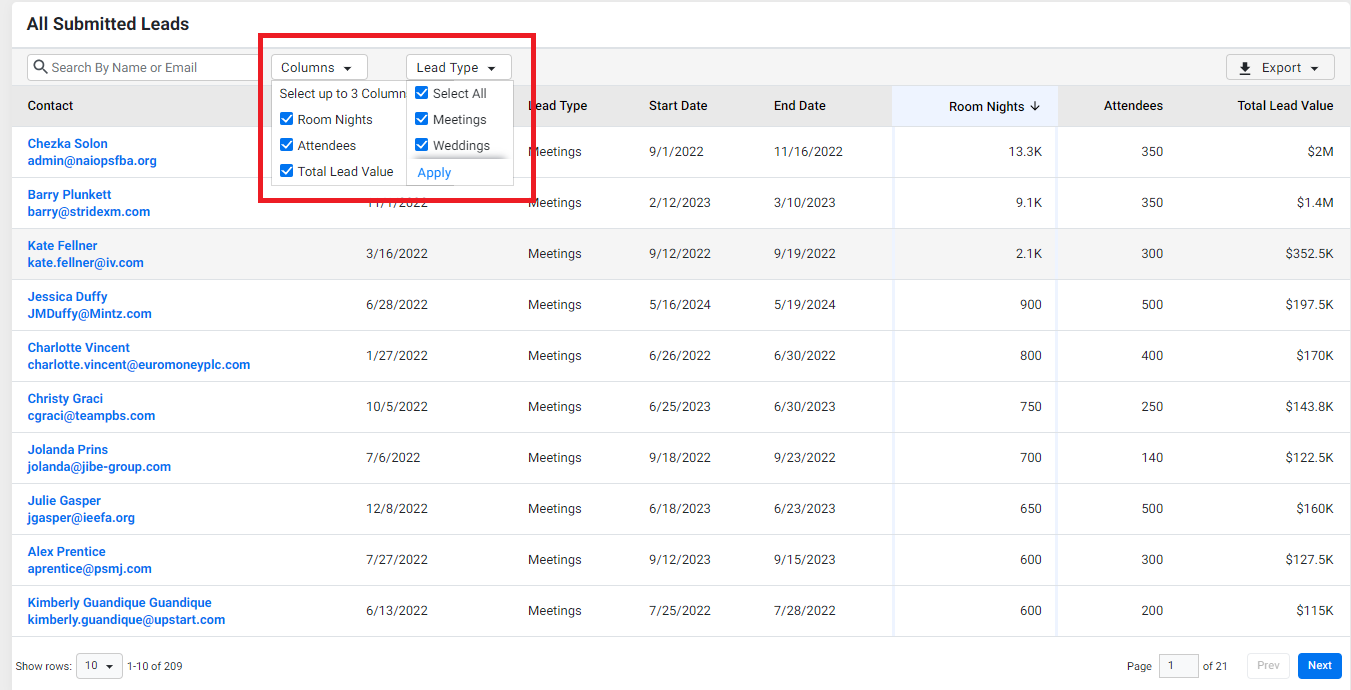This screenshot has width=1351, height=690.
Task: Click the 7/28/2022 end date cell
Action: 805,611
